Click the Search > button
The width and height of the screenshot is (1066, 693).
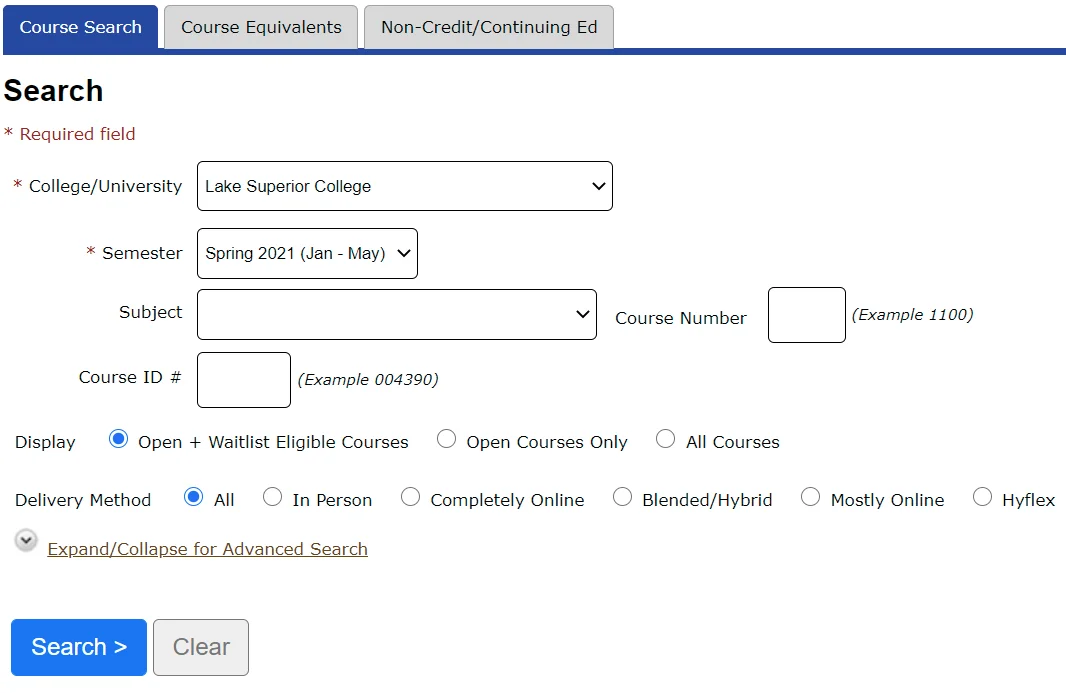point(79,647)
